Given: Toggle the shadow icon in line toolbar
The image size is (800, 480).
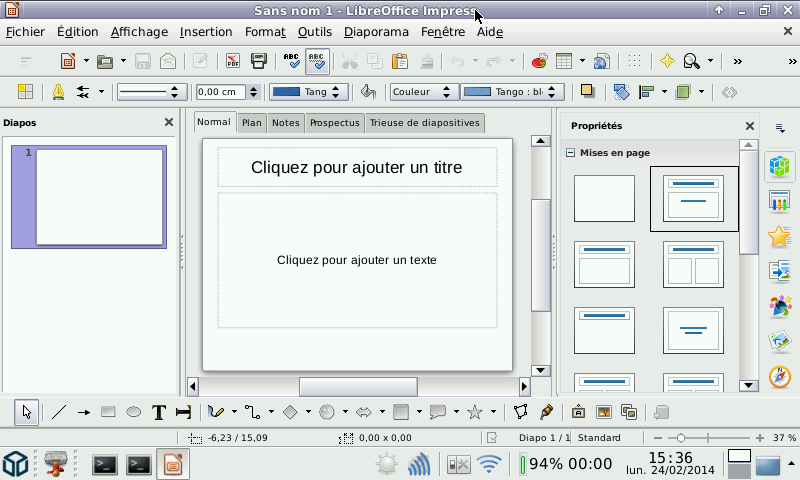Looking at the screenshot, I should pos(587,91).
